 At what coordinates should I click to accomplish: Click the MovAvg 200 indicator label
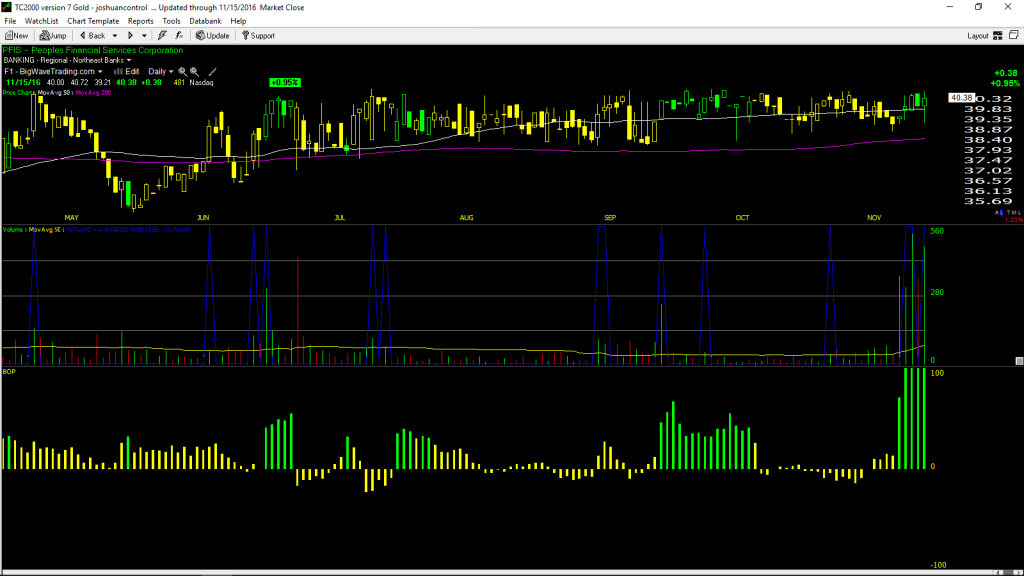point(93,93)
